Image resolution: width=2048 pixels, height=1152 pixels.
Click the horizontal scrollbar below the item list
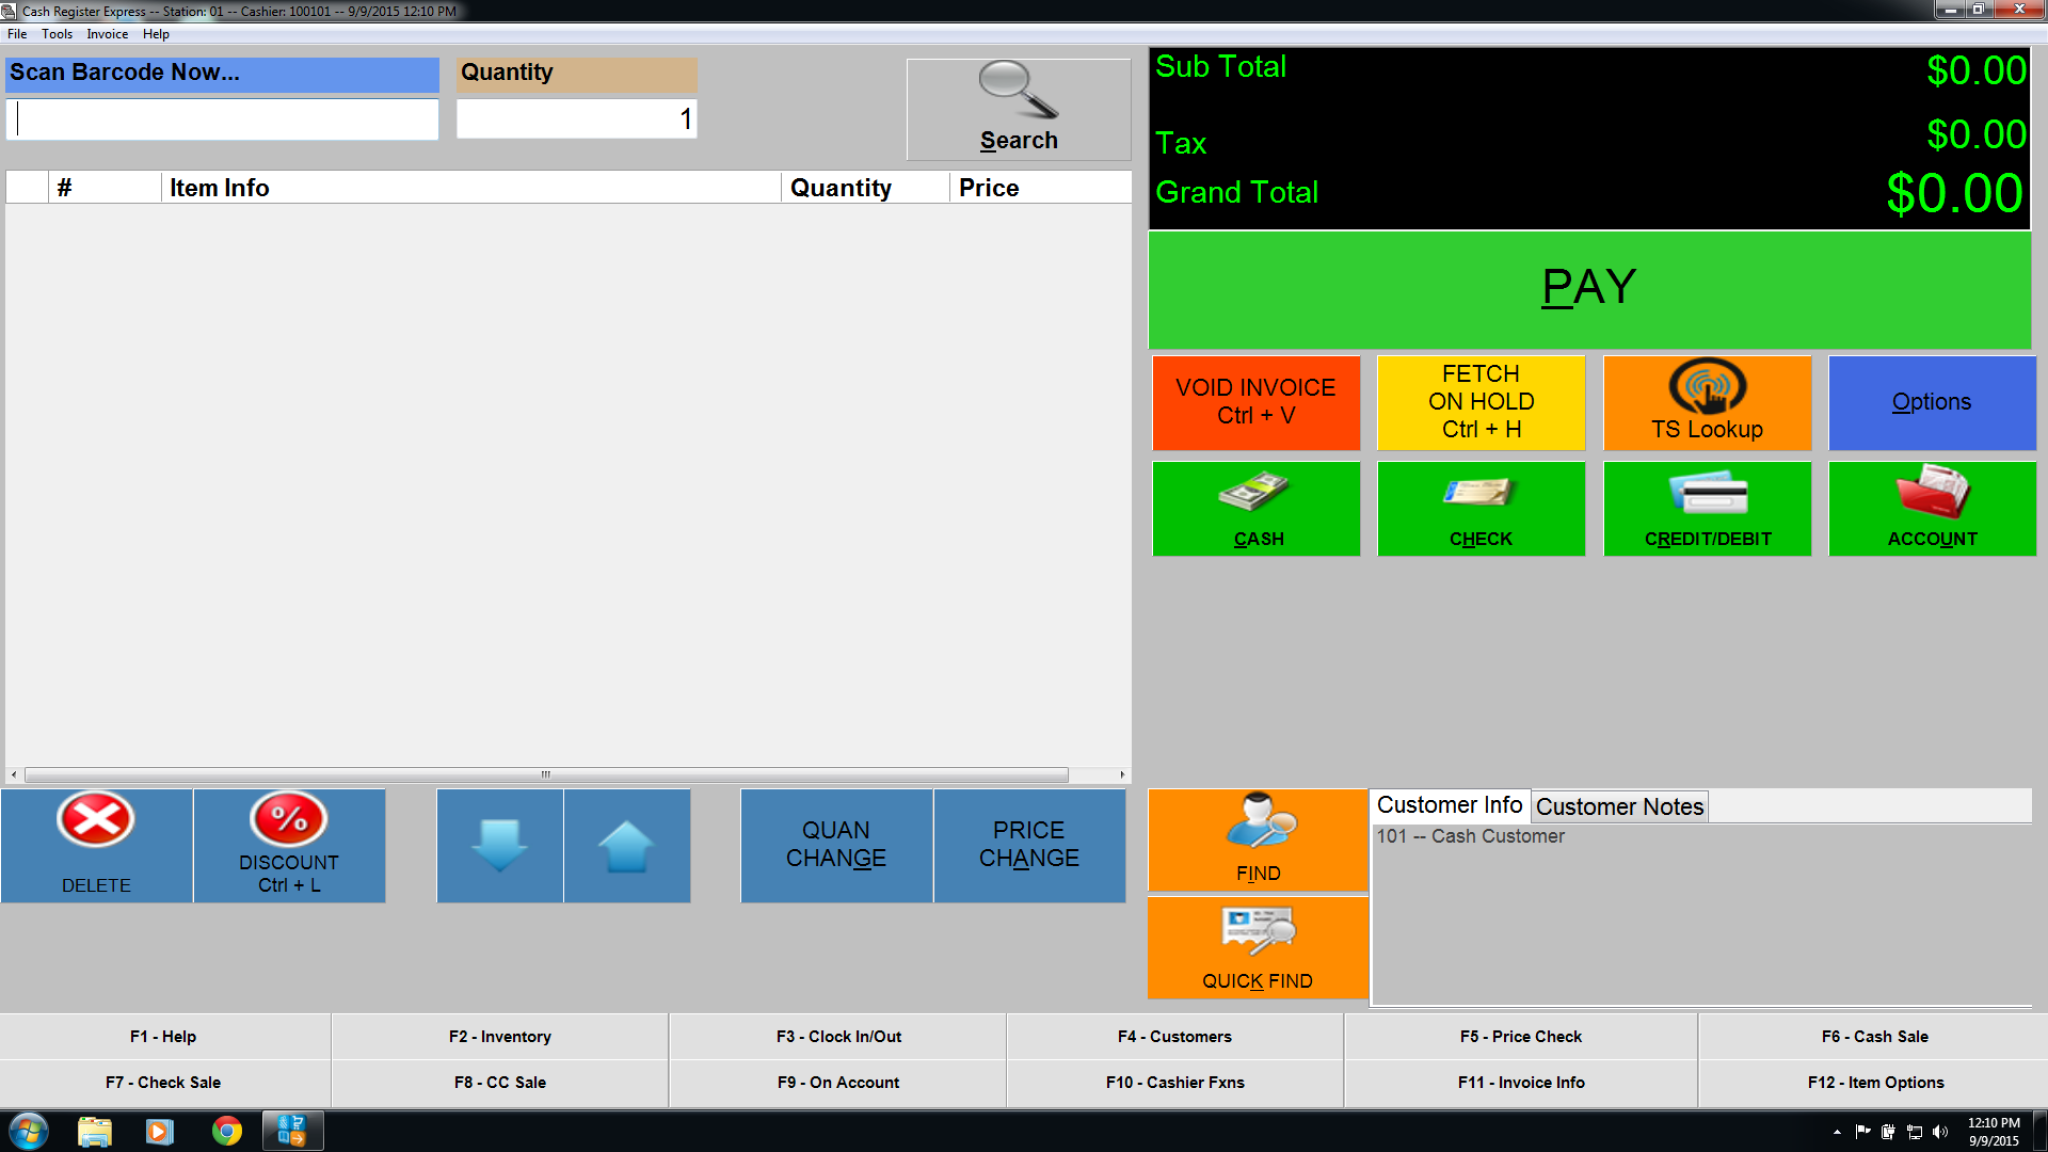545,774
